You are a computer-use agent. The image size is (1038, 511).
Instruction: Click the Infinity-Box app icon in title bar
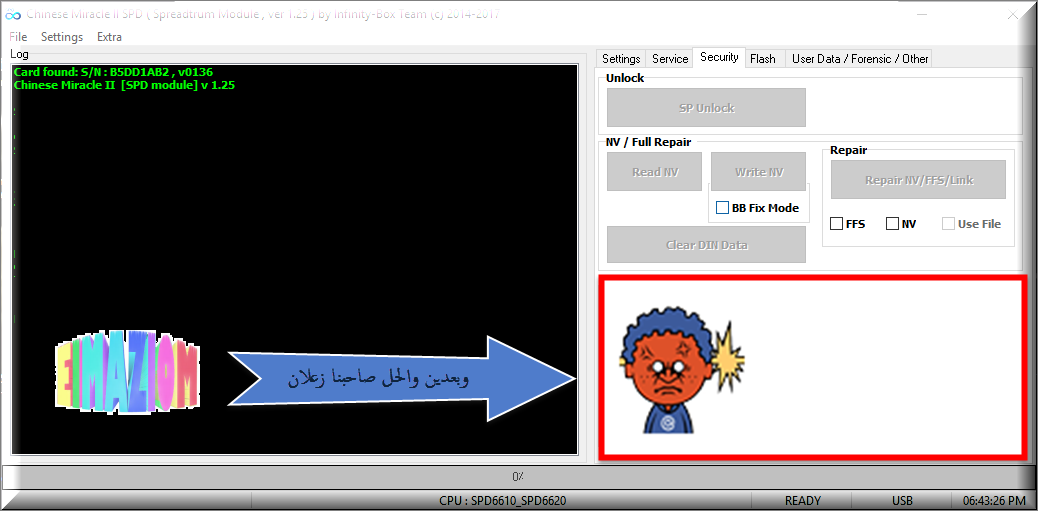click(x=13, y=14)
